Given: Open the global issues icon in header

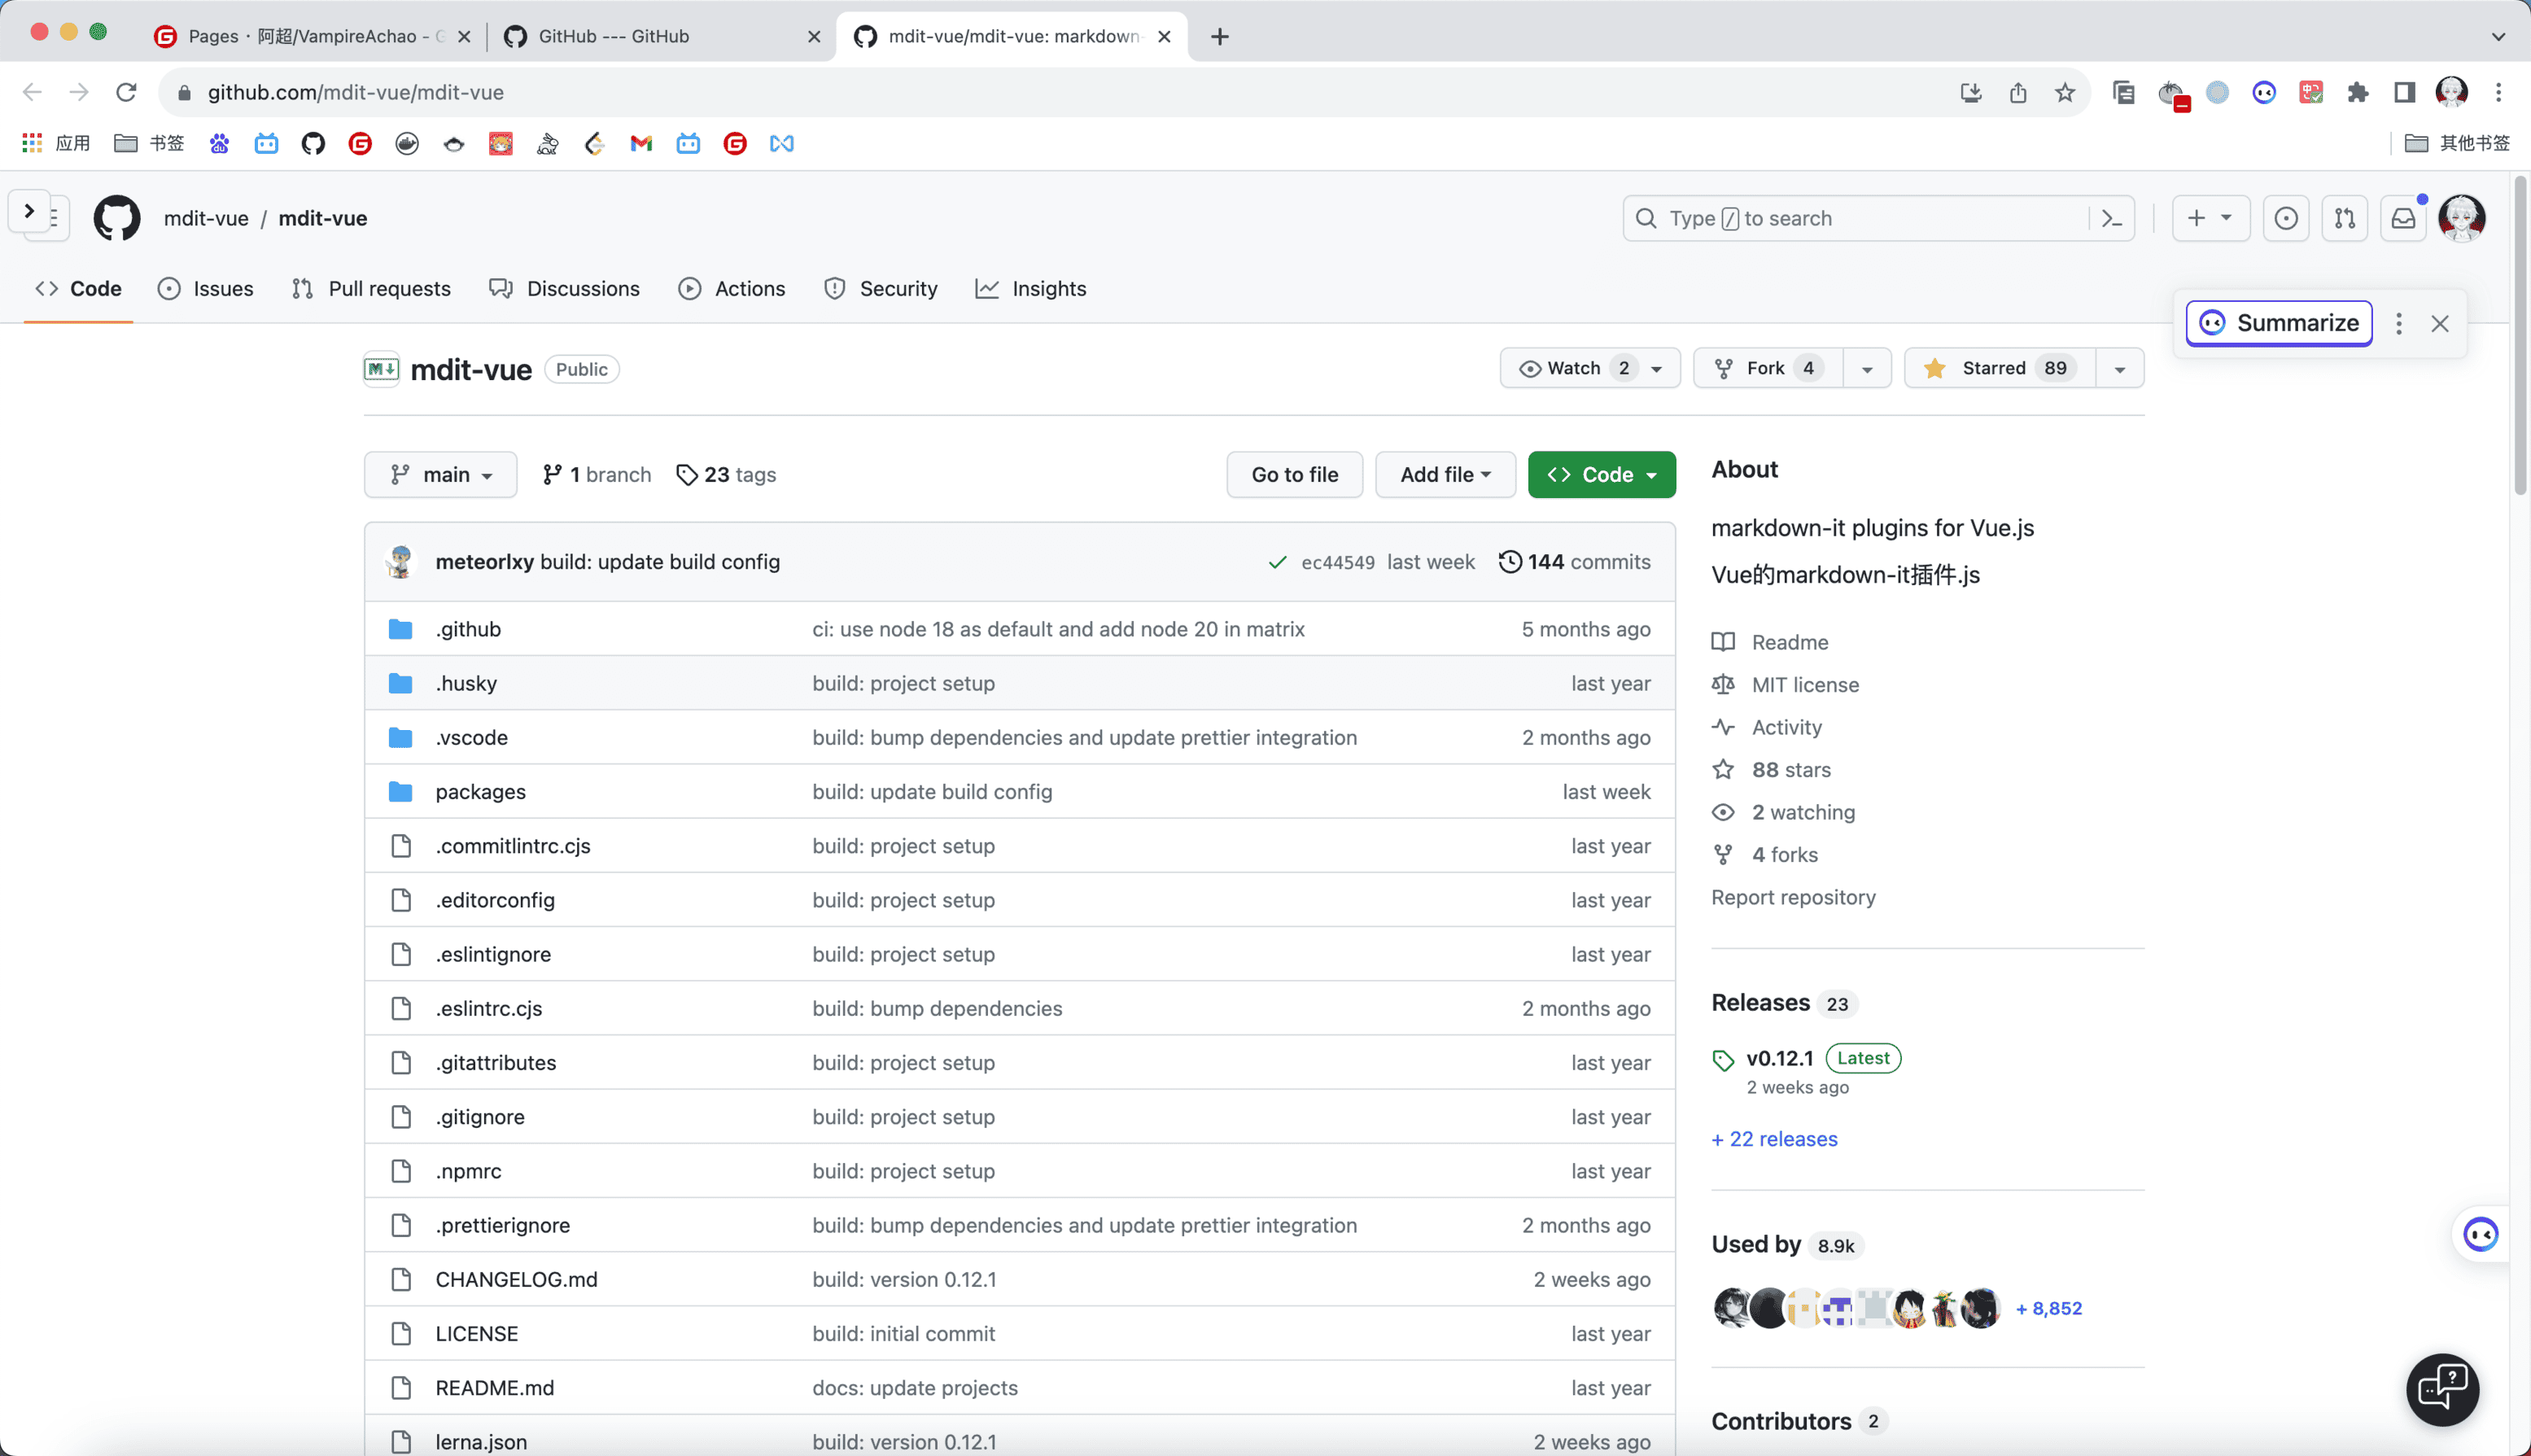Looking at the screenshot, I should pos(2285,218).
